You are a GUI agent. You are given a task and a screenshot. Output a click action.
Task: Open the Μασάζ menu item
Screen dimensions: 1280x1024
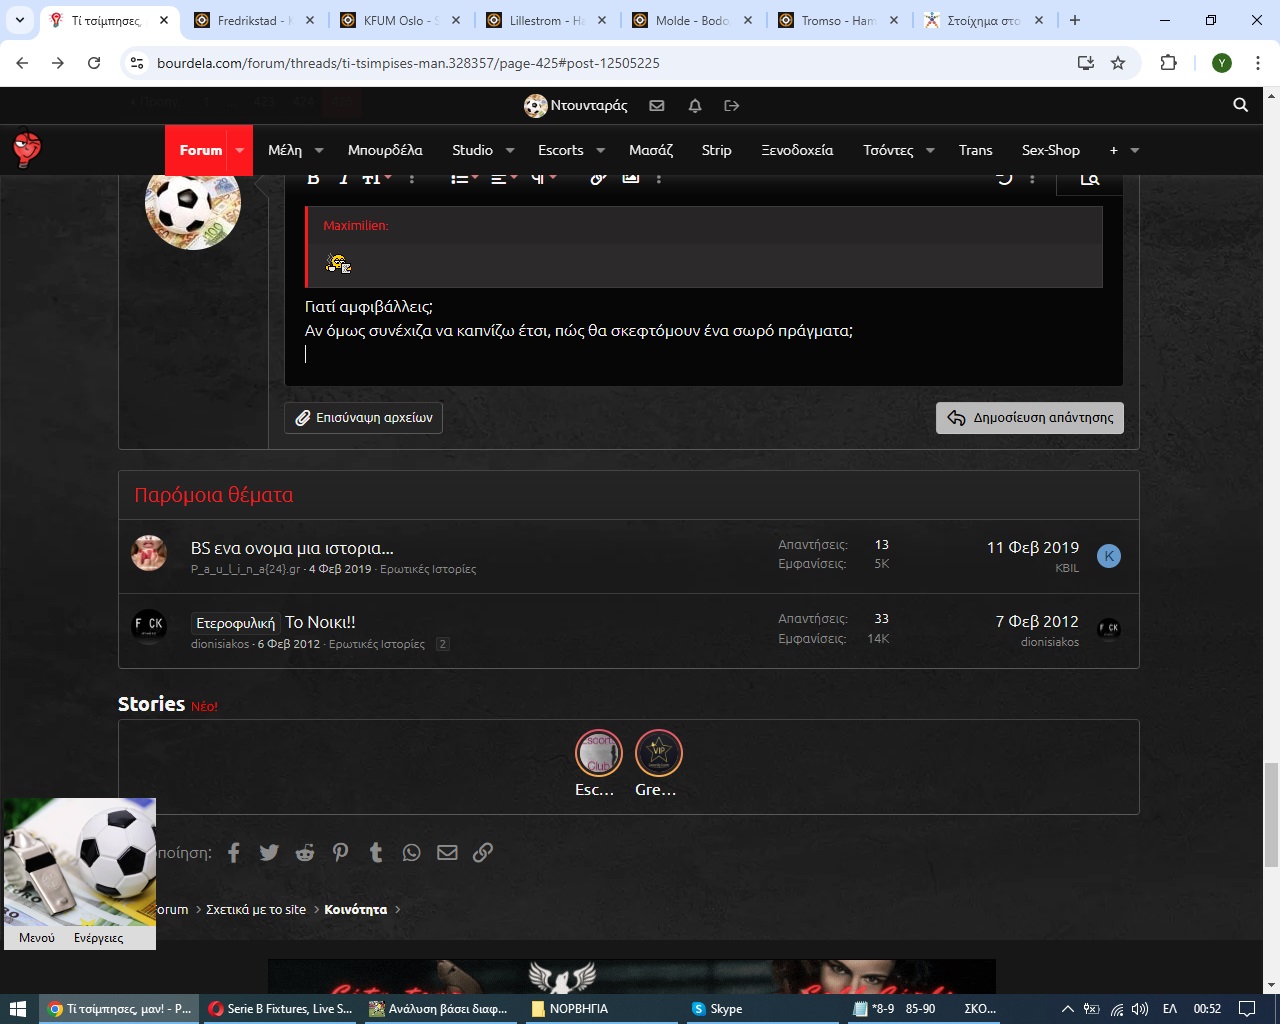coord(651,150)
